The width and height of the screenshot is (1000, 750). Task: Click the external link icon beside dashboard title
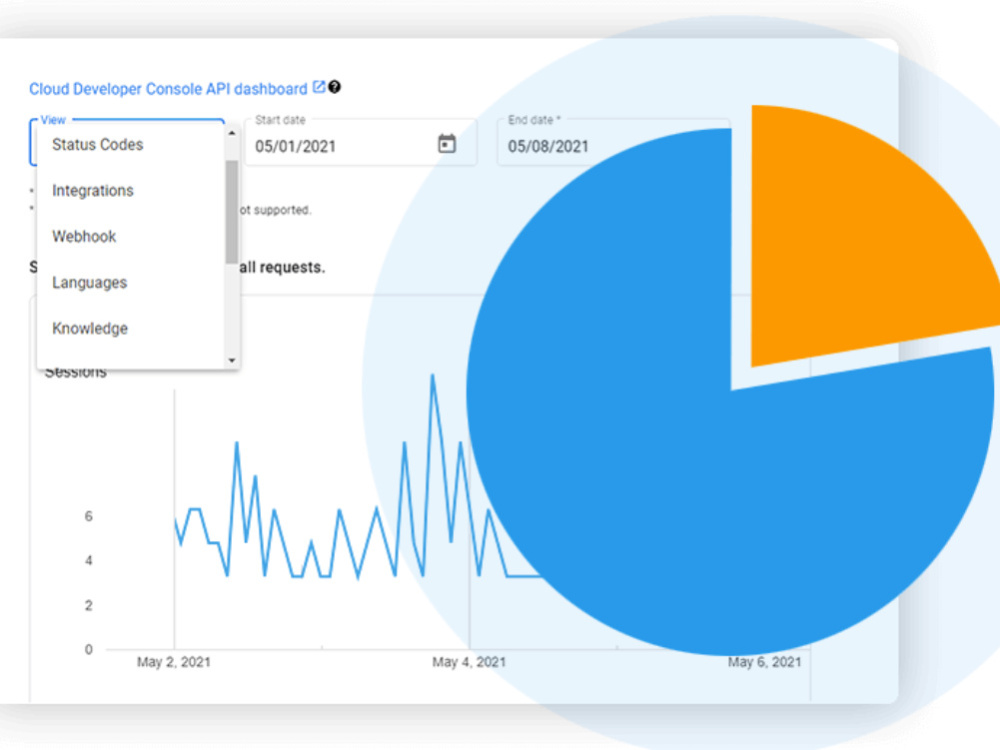(x=319, y=87)
